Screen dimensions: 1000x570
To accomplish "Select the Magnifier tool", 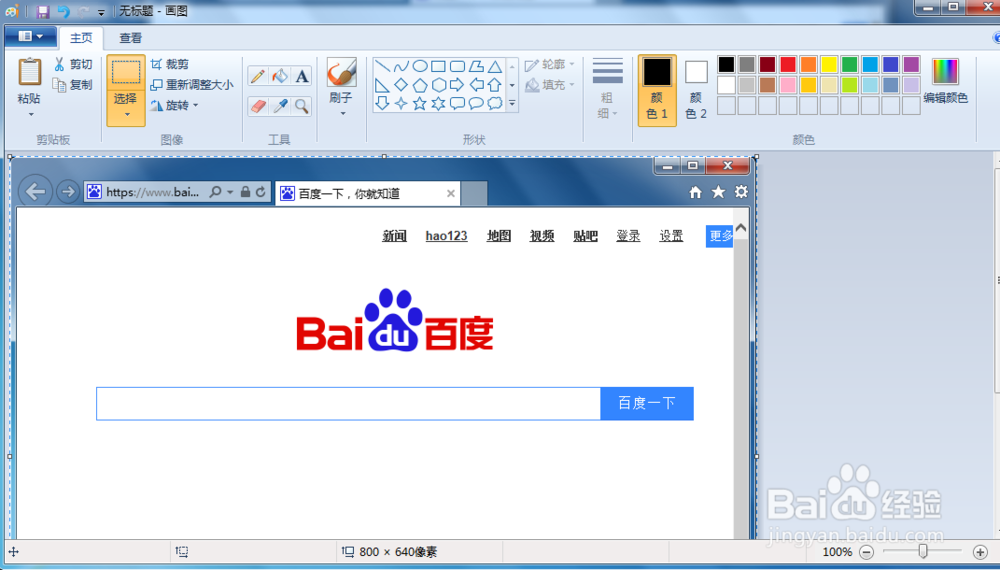I will [x=302, y=106].
